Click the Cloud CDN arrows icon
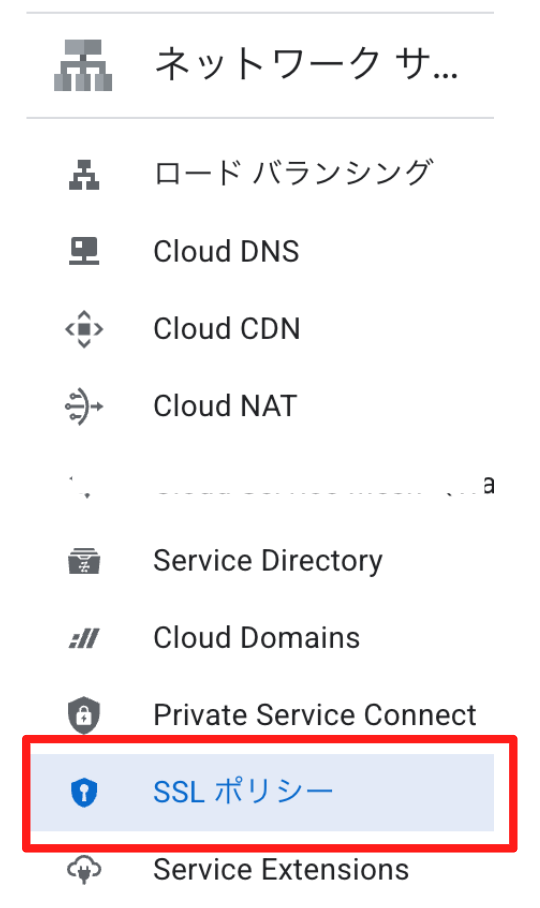The width and height of the screenshot is (540, 908). [84, 329]
